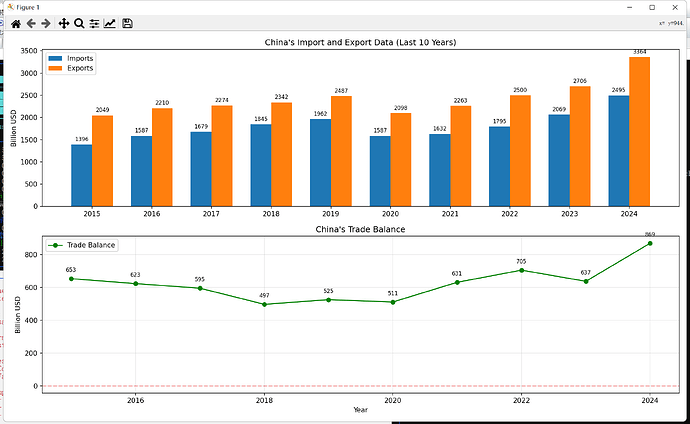Click the "China's Trade Balance" subplot title
Screen dimensions: 690x424
click(x=360, y=230)
